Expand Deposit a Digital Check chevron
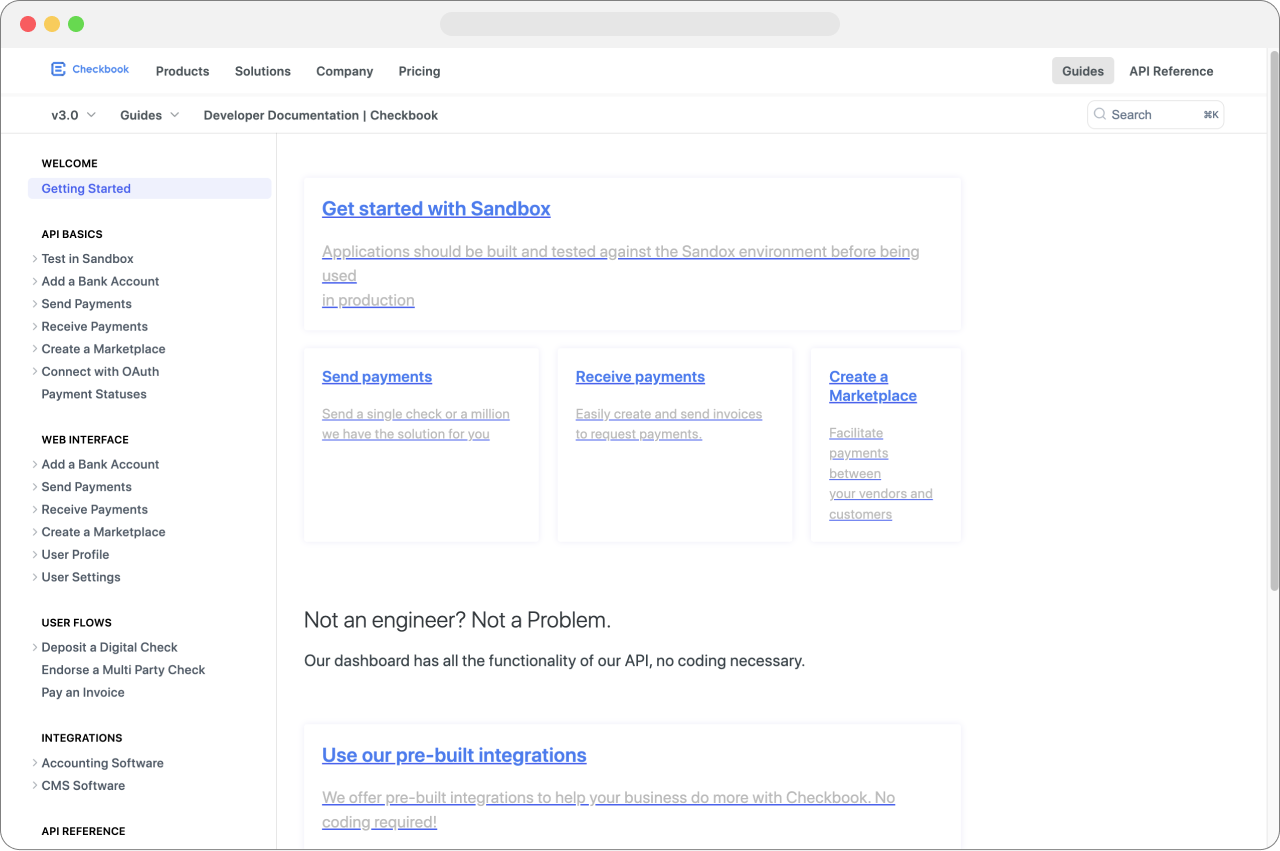This screenshot has width=1280, height=851. coord(35,648)
